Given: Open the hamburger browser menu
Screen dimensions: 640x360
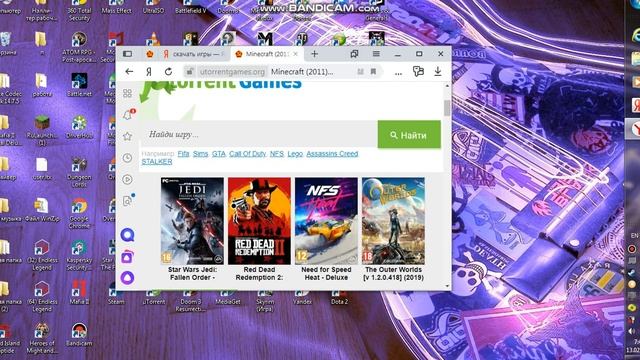Looking at the screenshot, I should pos(376,54).
